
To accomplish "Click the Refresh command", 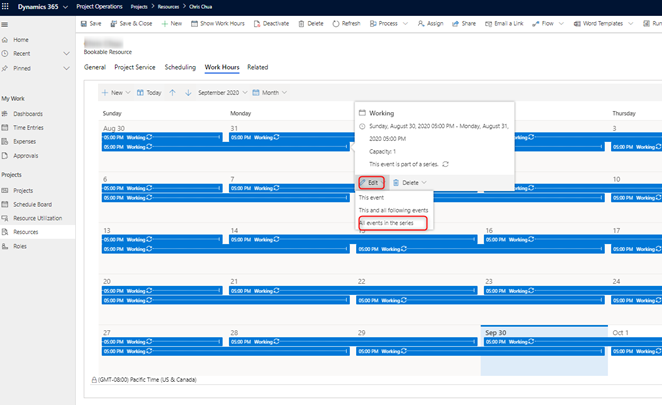I will tap(345, 23).
